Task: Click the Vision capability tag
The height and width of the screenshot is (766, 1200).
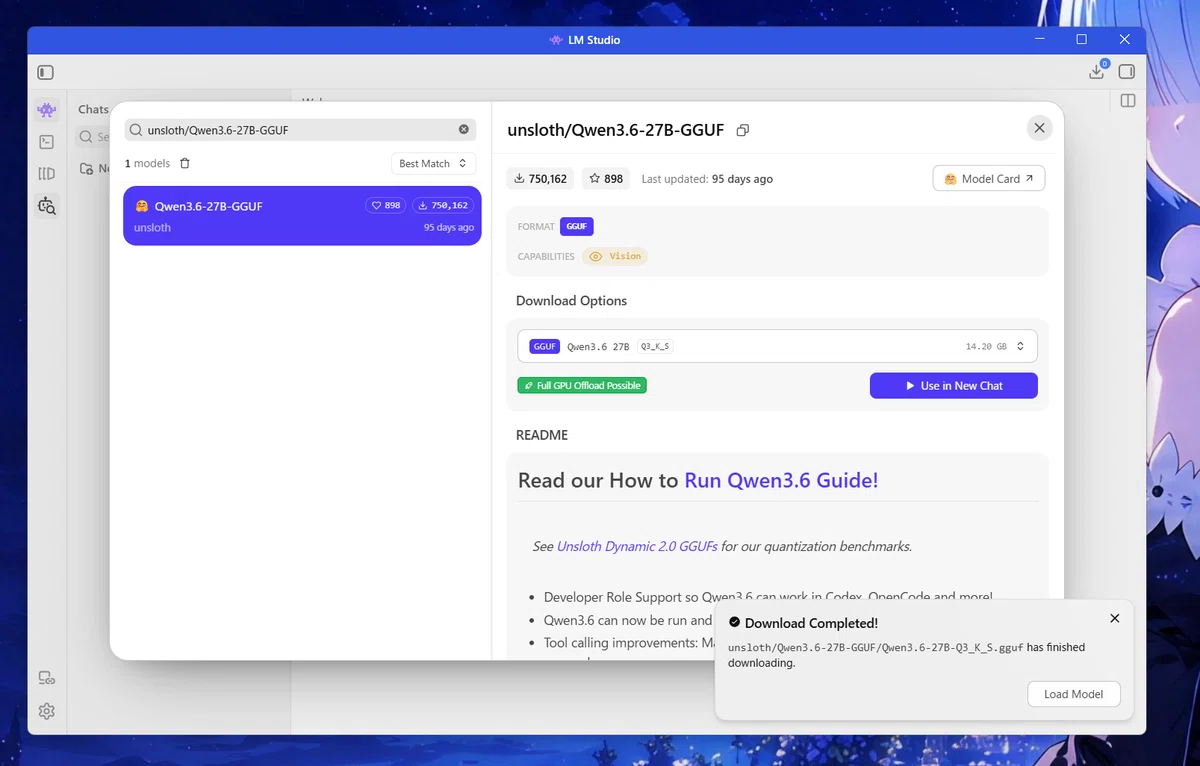Action: click(615, 256)
